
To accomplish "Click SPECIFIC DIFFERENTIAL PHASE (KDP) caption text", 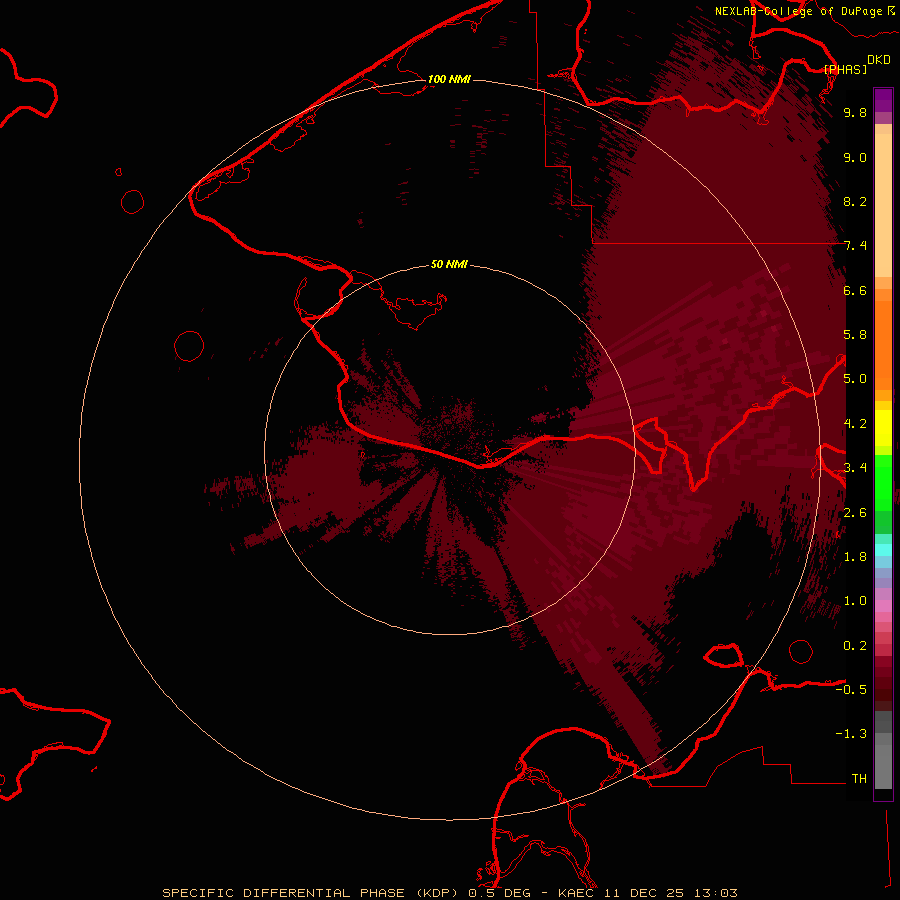I will pos(313,893).
